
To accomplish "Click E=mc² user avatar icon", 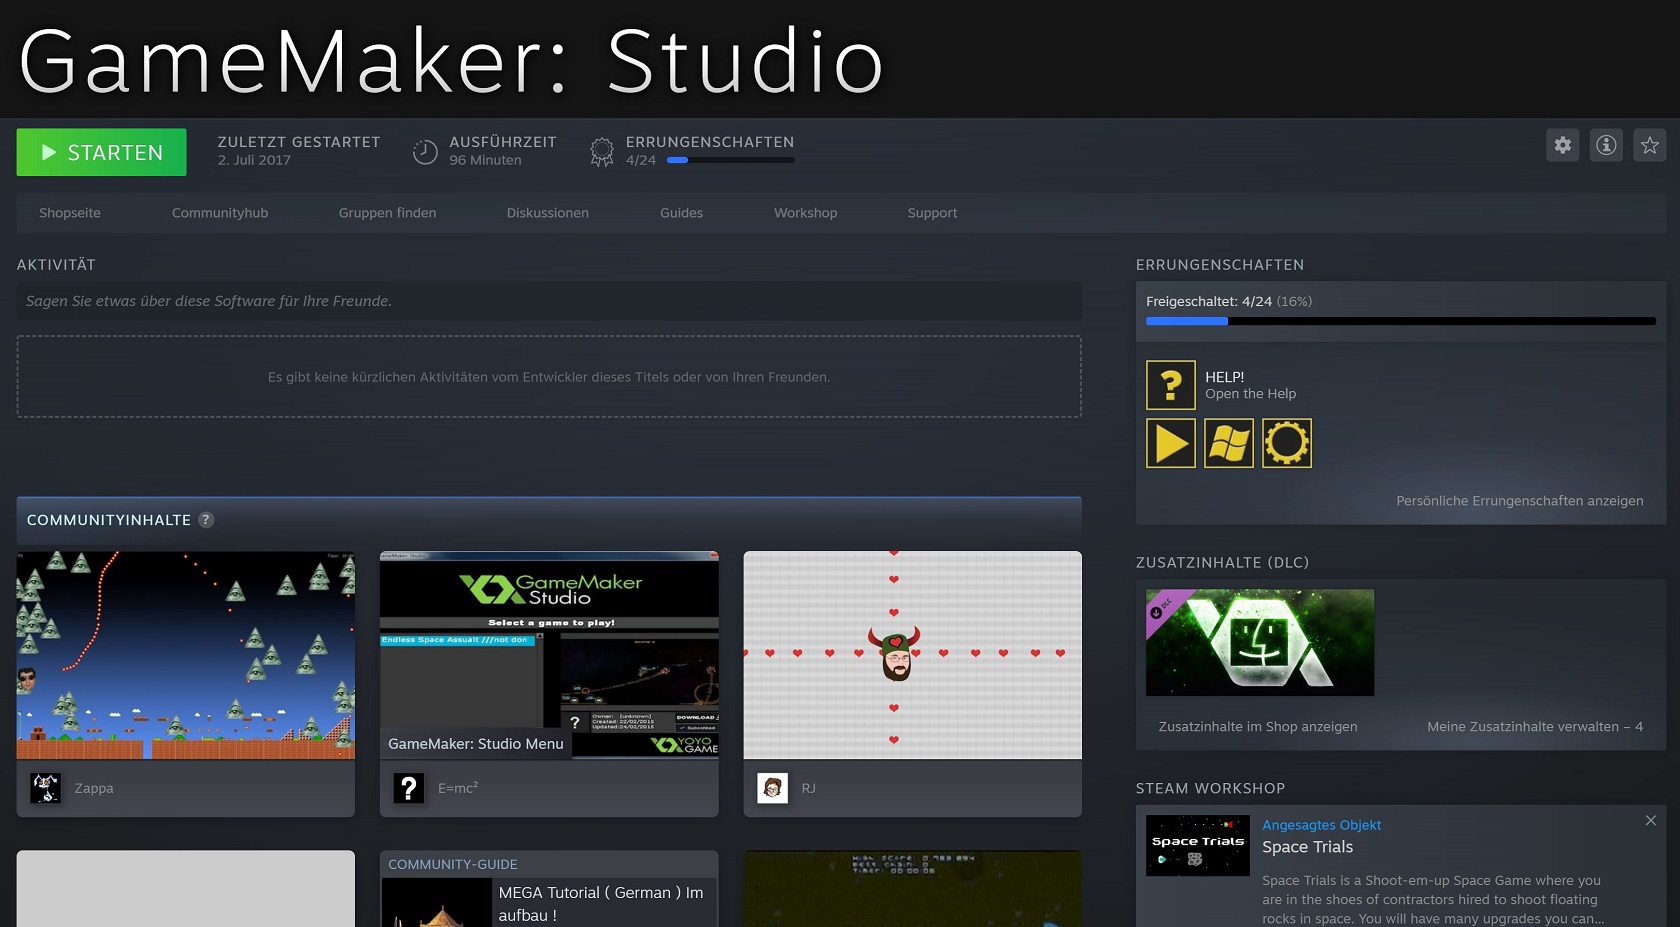I will [x=408, y=788].
